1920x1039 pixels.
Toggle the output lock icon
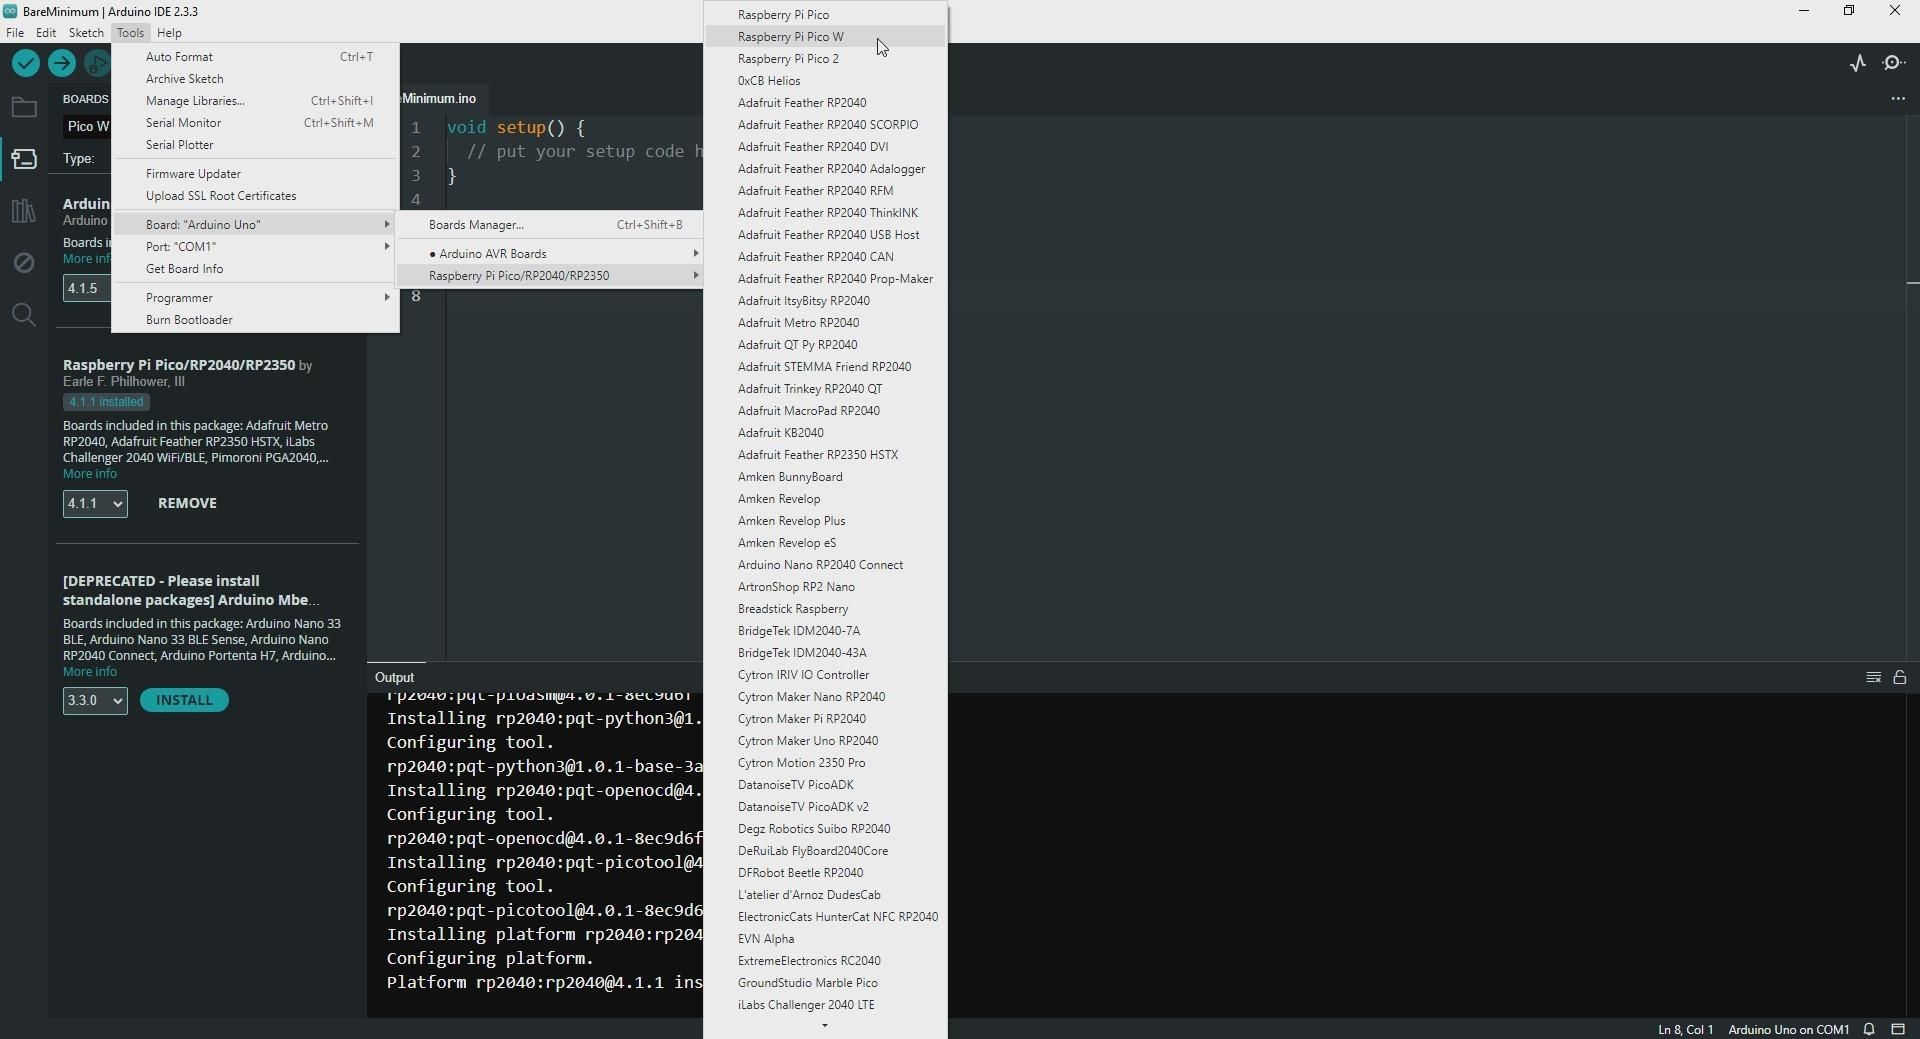tap(1900, 677)
